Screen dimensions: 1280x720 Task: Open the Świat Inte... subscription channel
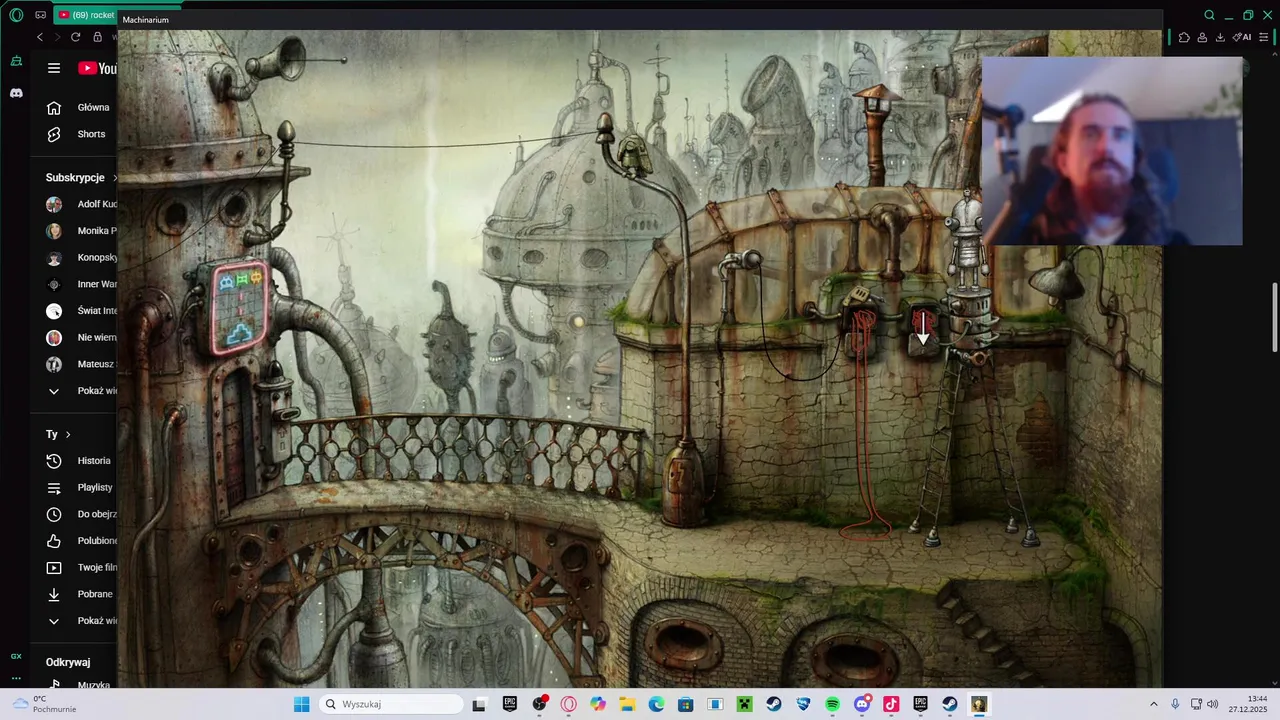[80, 311]
